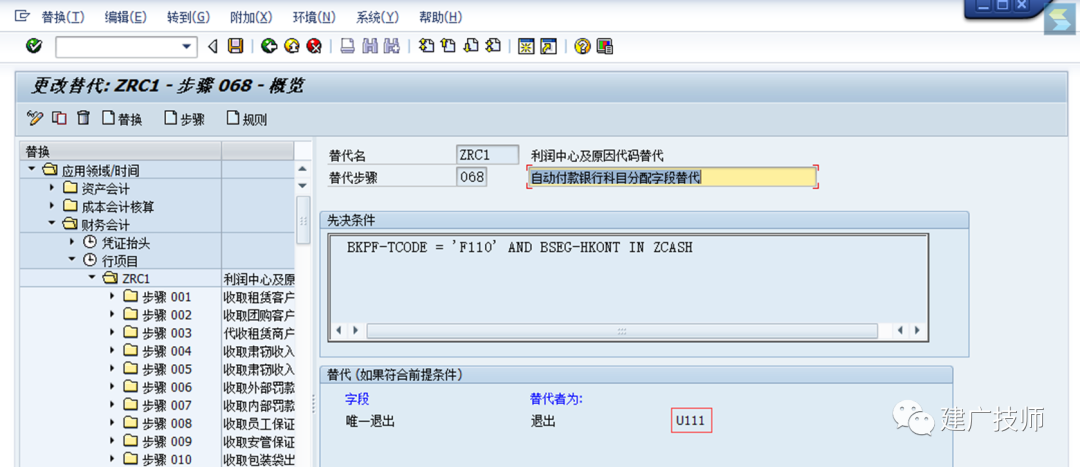Open the 编辑(E) menu
Viewport: 1080px width, 467px height.
[126, 17]
